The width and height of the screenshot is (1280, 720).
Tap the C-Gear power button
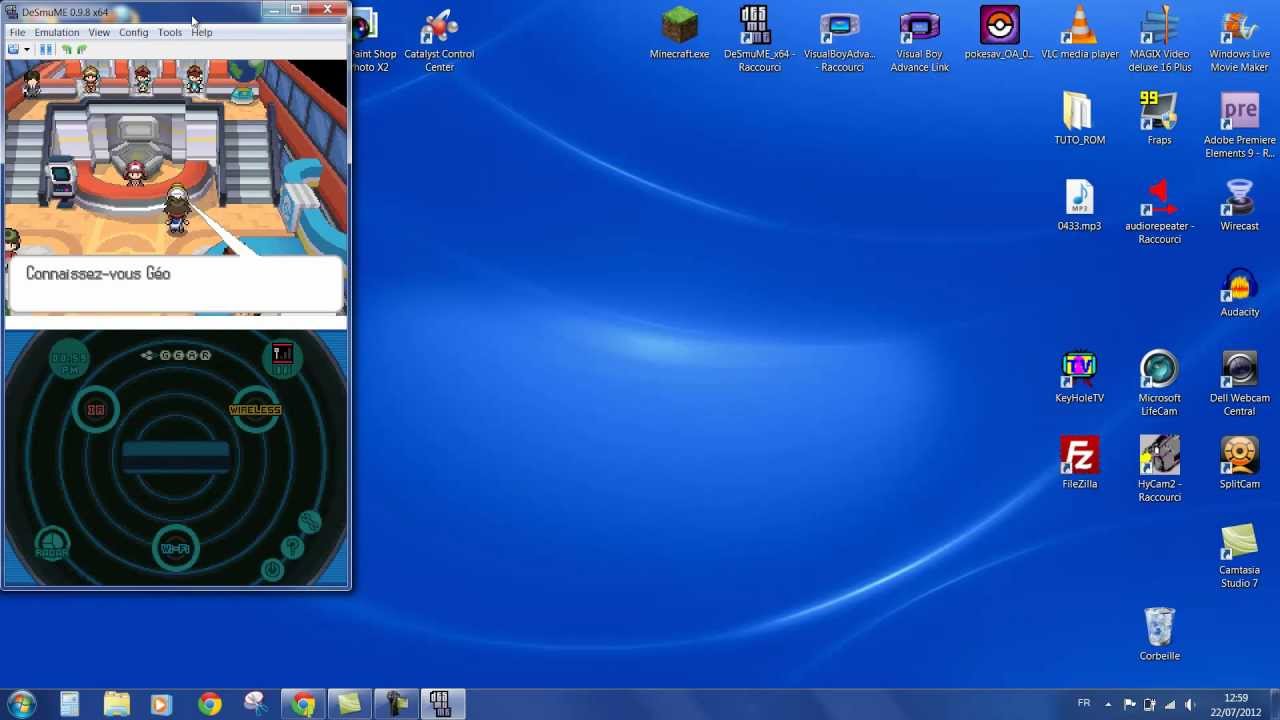tap(272, 569)
